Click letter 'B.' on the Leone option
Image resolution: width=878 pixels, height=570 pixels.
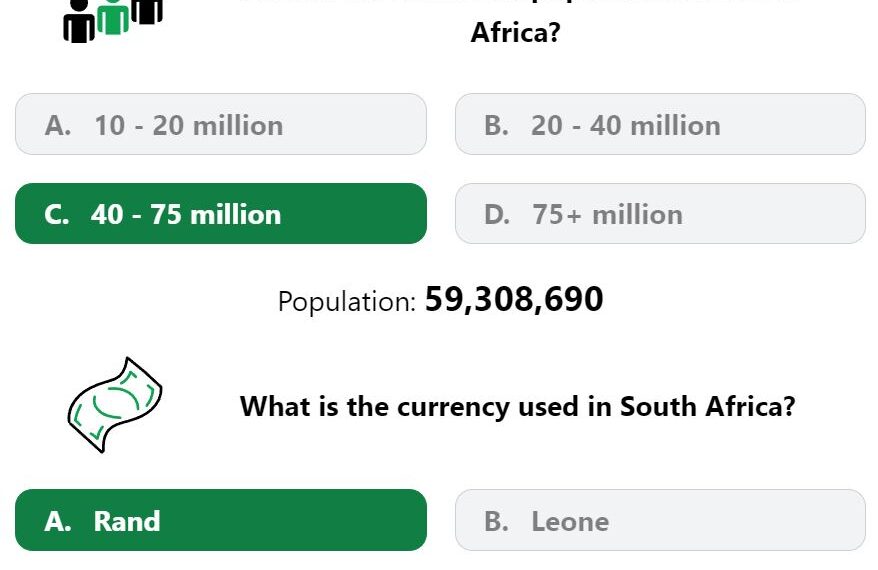coord(497,521)
